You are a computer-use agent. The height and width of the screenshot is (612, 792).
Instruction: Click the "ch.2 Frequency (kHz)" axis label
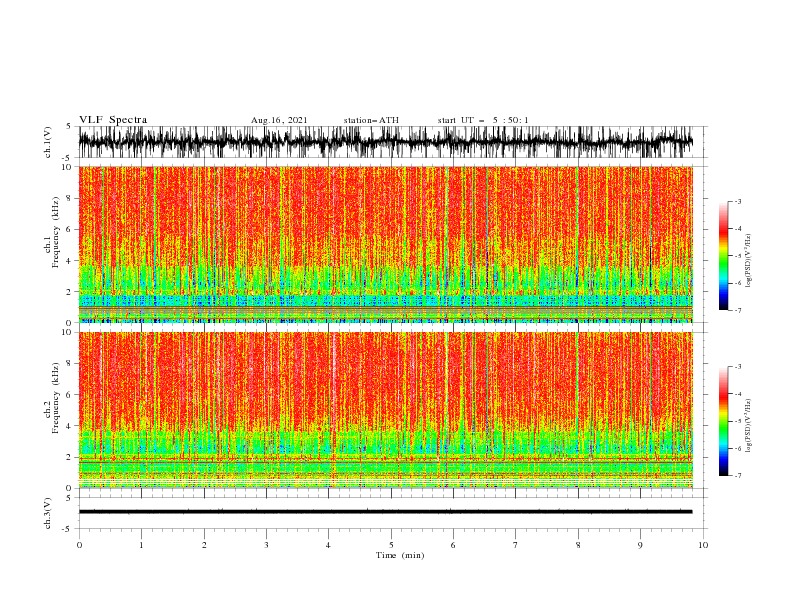pos(52,398)
